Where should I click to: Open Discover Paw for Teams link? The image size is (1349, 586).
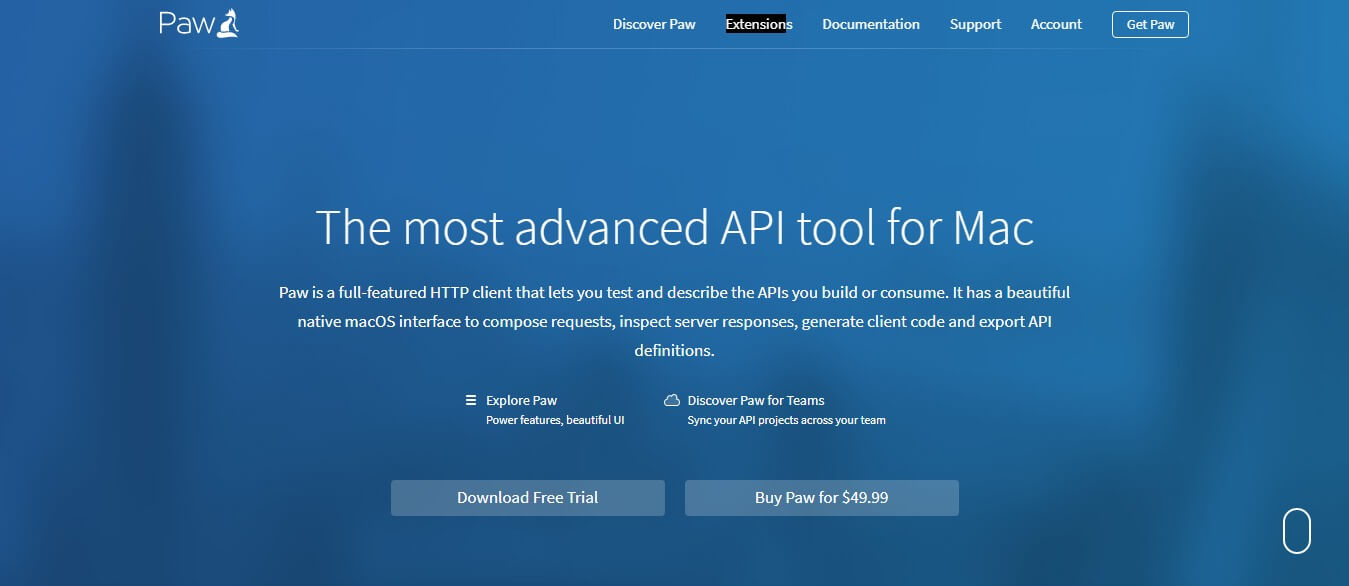756,400
